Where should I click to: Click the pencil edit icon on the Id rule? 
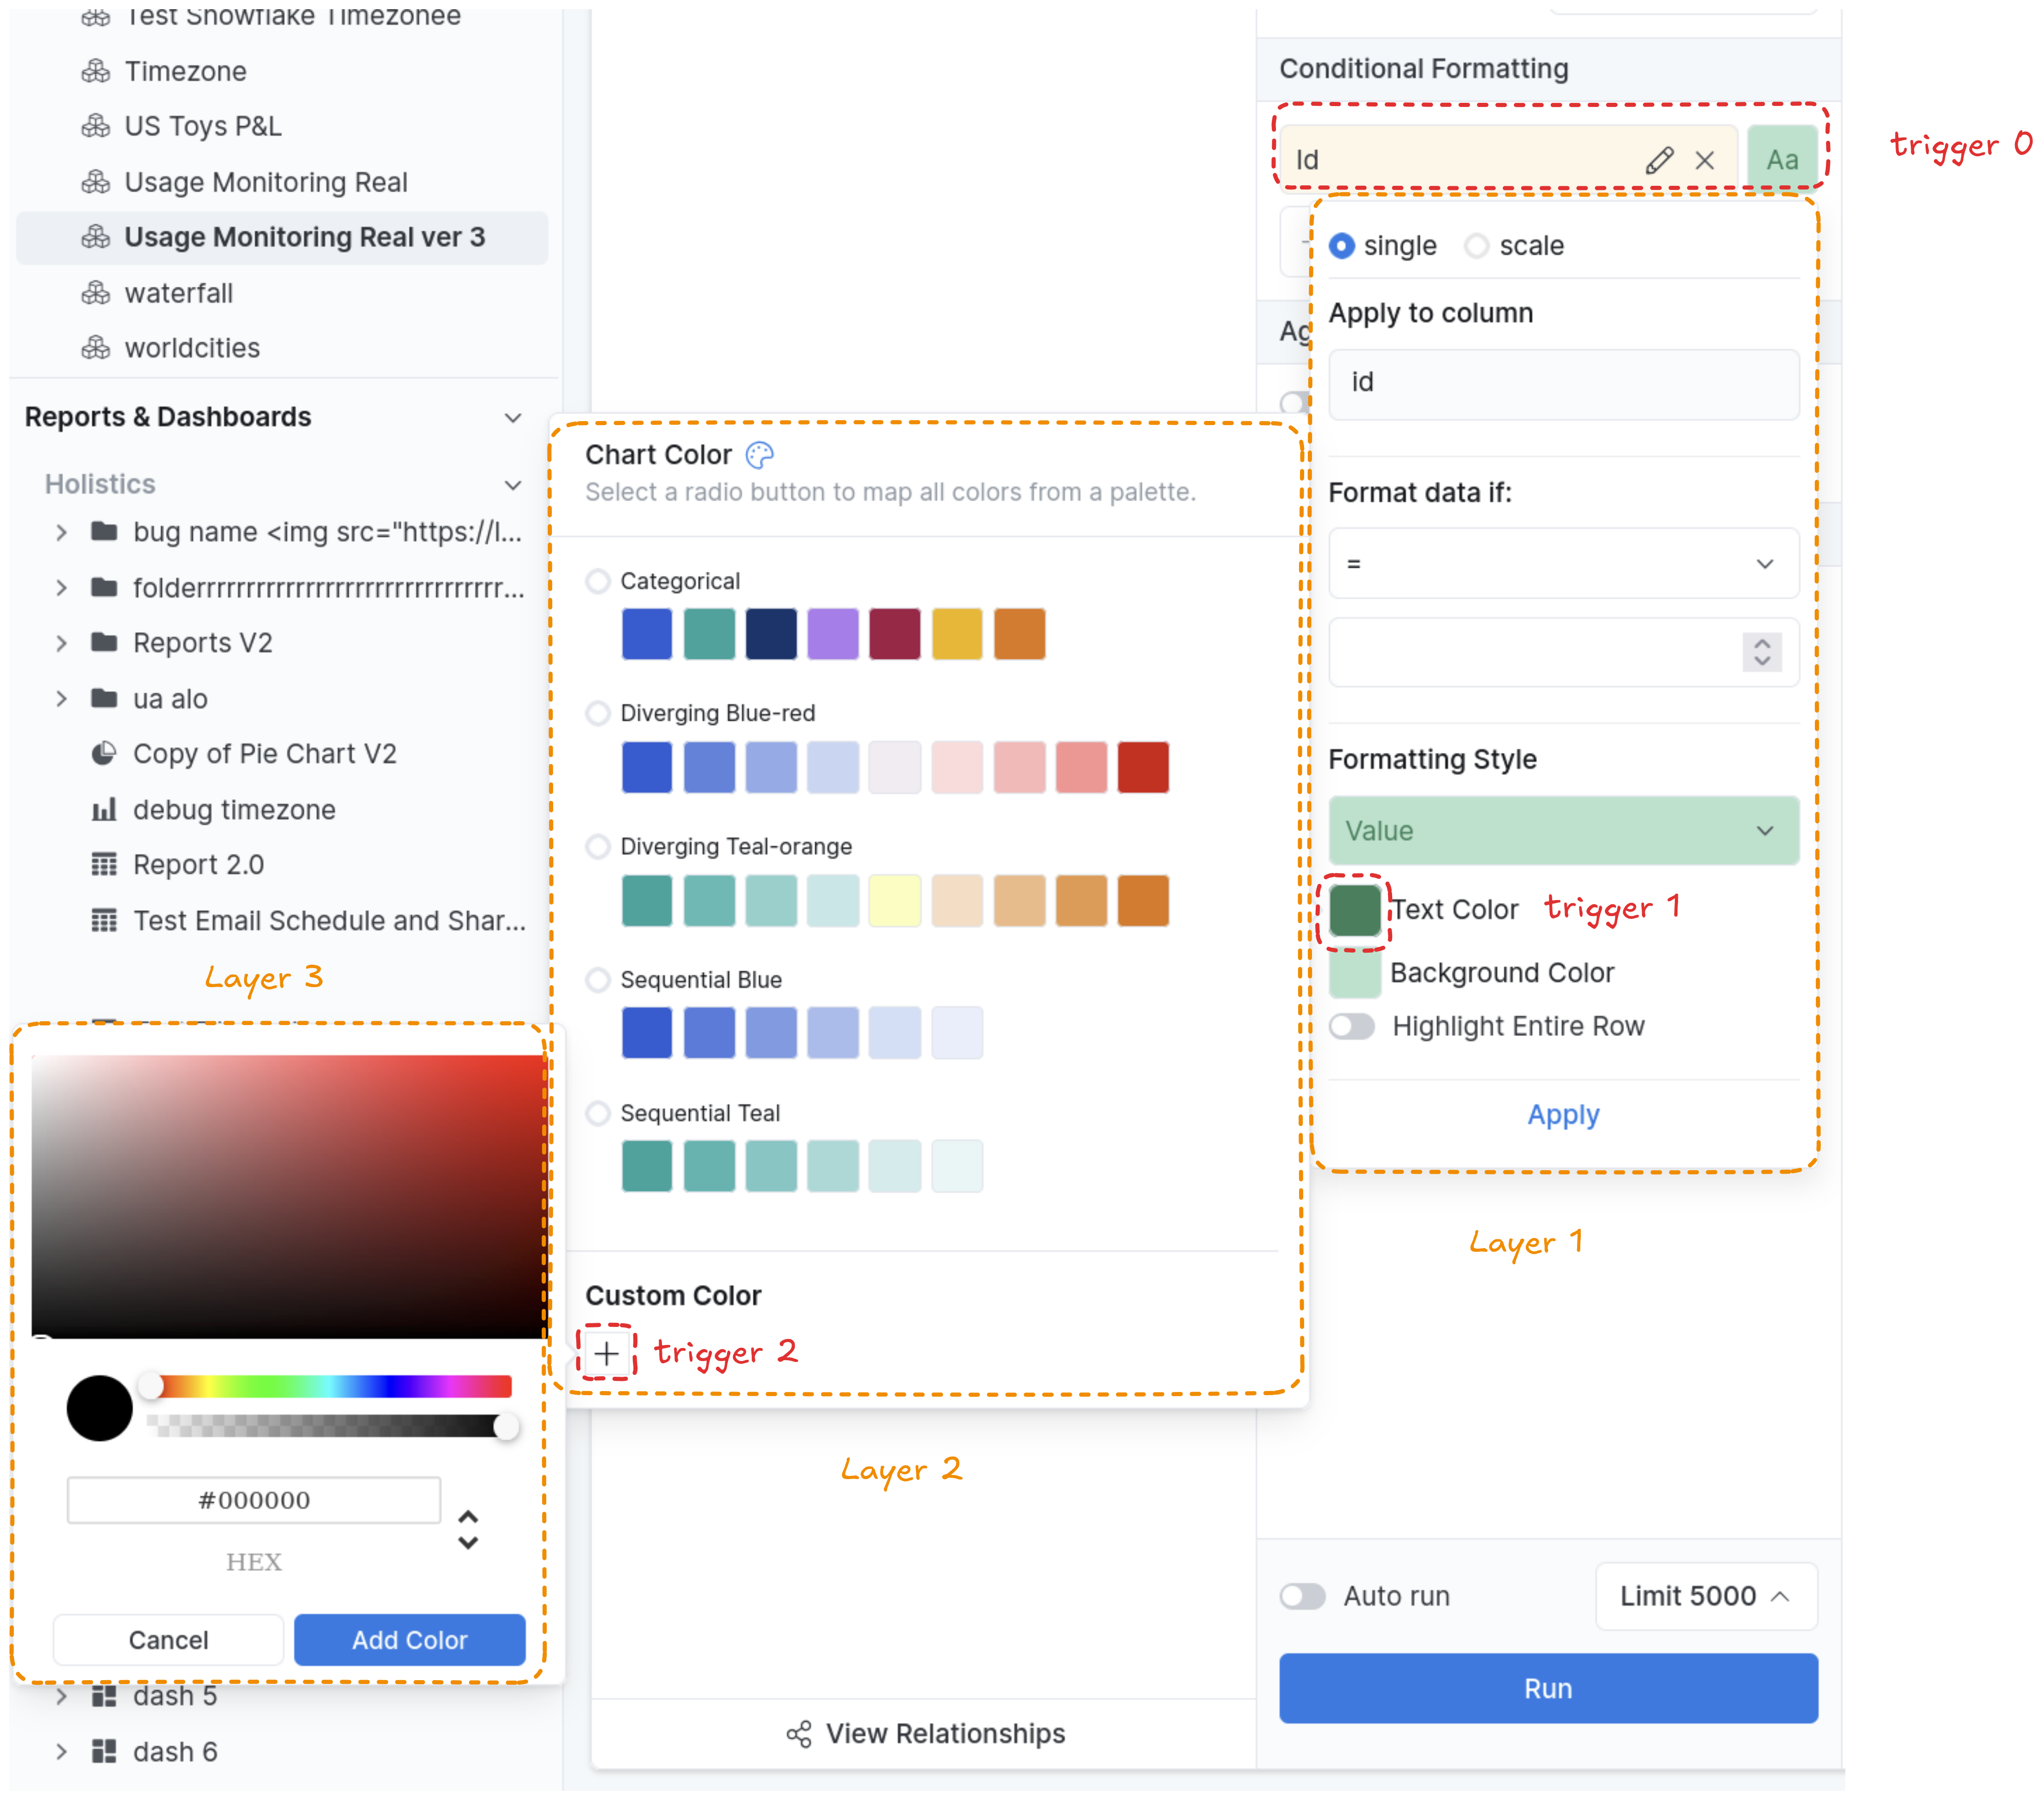tap(1660, 159)
